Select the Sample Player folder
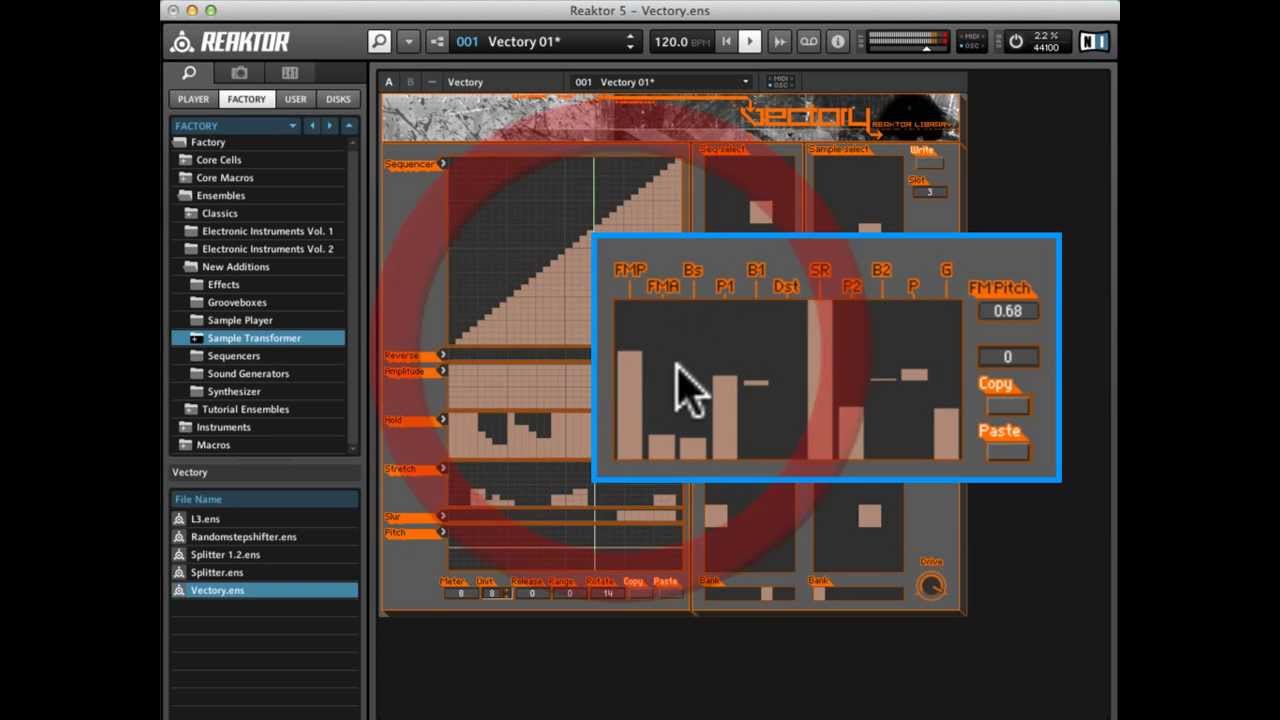Image resolution: width=1280 pixels, height=720 pixels. tap(240, 320)
